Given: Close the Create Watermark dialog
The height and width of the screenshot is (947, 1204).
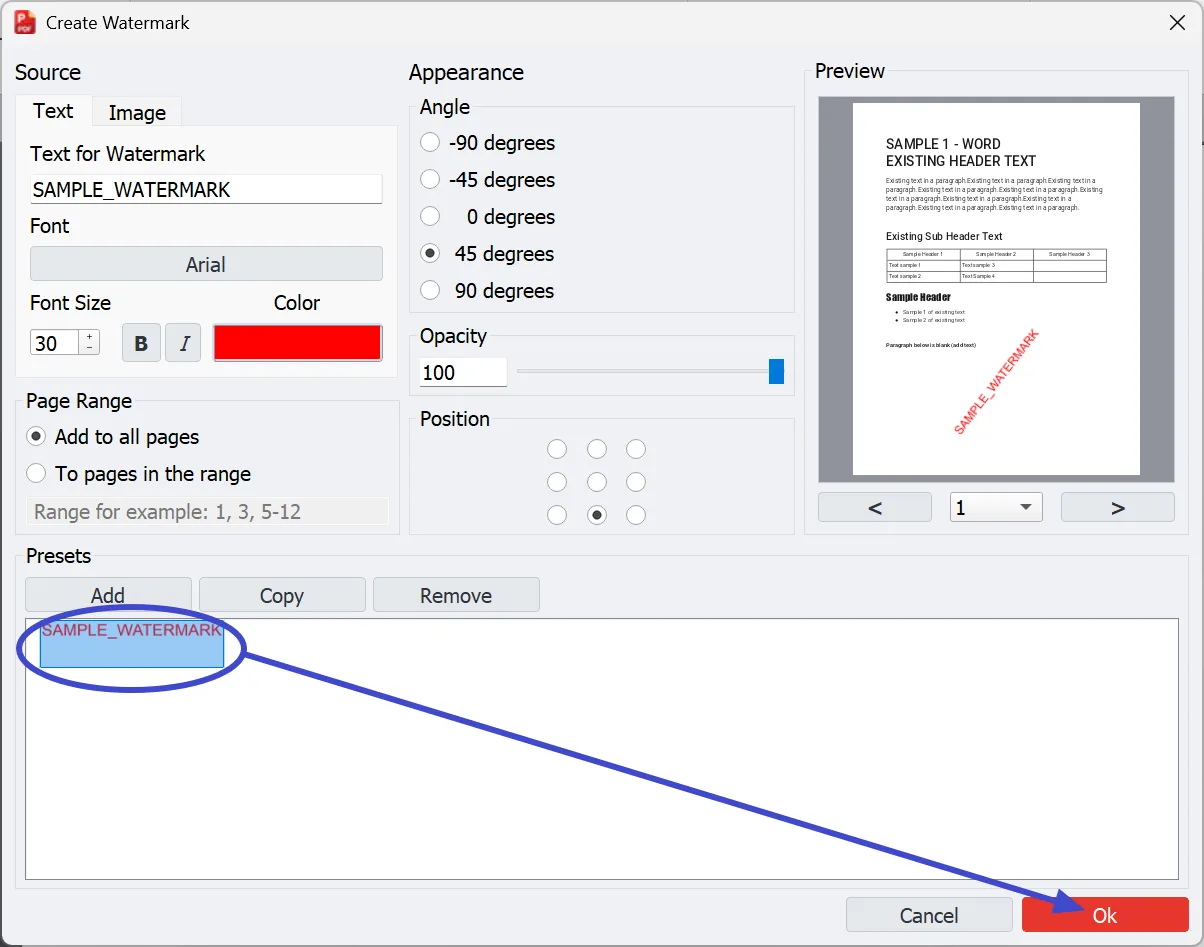Looking at the screenshot, I should click(x=1177, y=22).
